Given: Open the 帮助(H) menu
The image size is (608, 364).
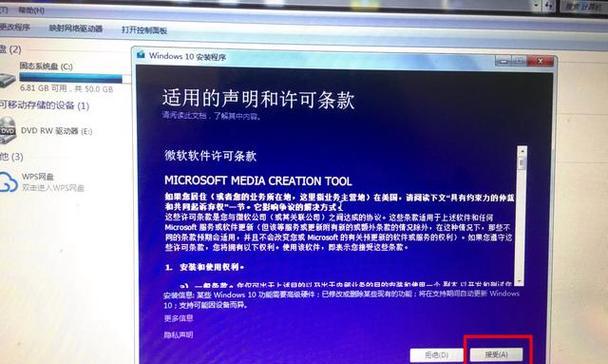Looking at the screenshot, I should tap(31, 10).
